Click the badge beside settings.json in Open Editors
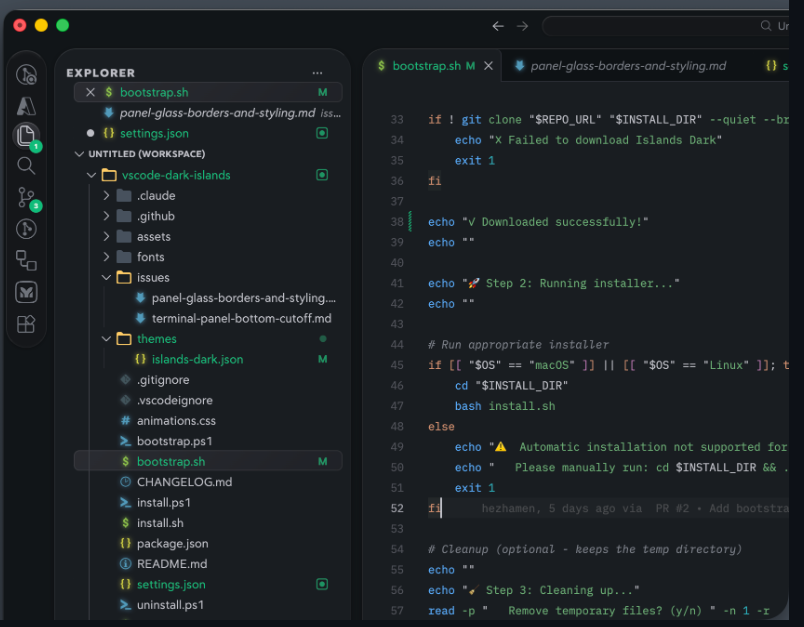Viewport: 804px width, 627px height. [x=322, y=133]
